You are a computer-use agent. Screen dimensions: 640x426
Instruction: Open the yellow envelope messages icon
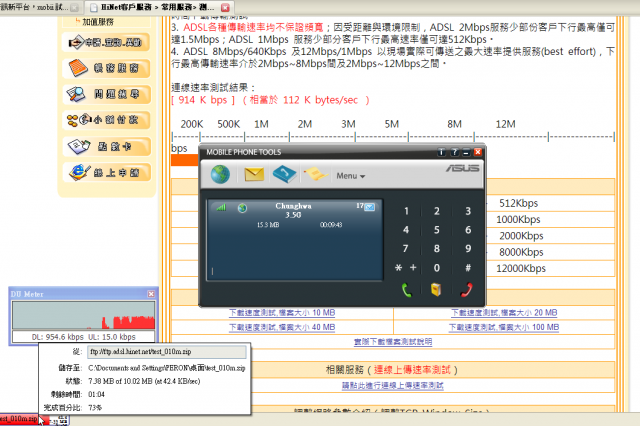[x=254, y=175]
